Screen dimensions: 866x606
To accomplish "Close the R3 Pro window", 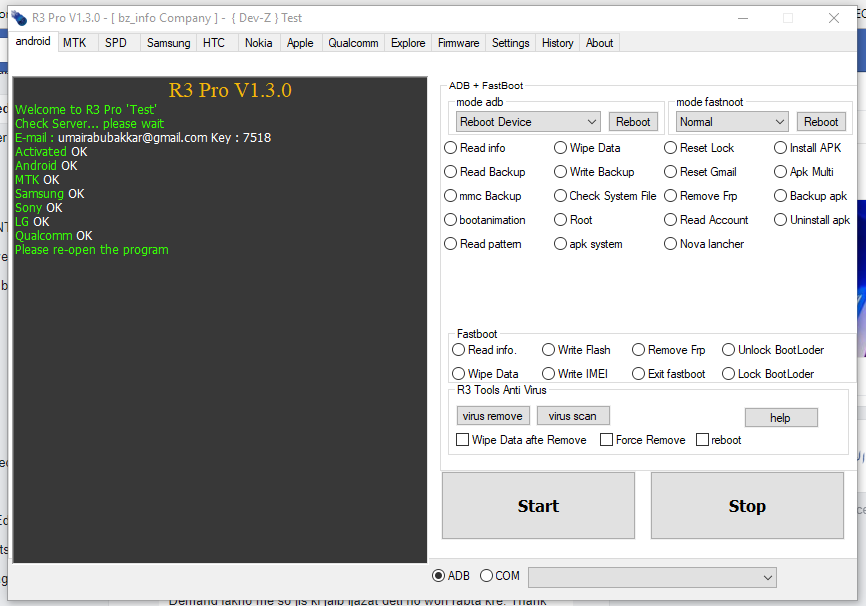I will [x=834, y=18].
